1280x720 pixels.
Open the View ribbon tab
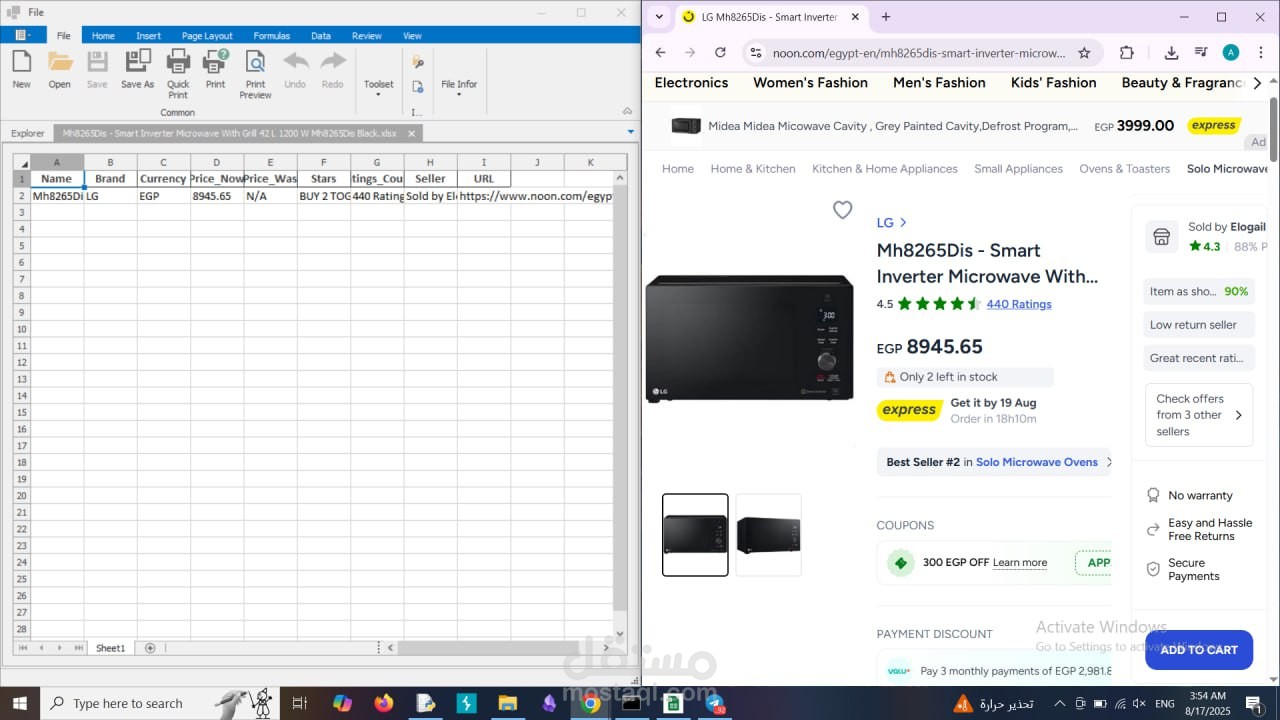(412, 35)
